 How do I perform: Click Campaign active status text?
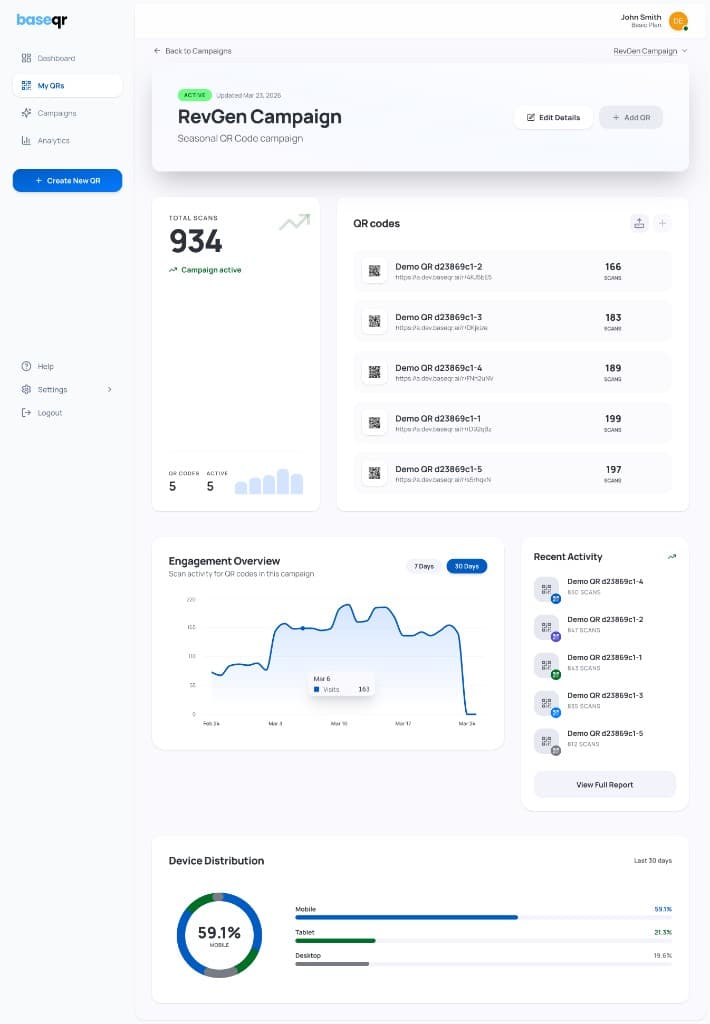tap(211, 270)
